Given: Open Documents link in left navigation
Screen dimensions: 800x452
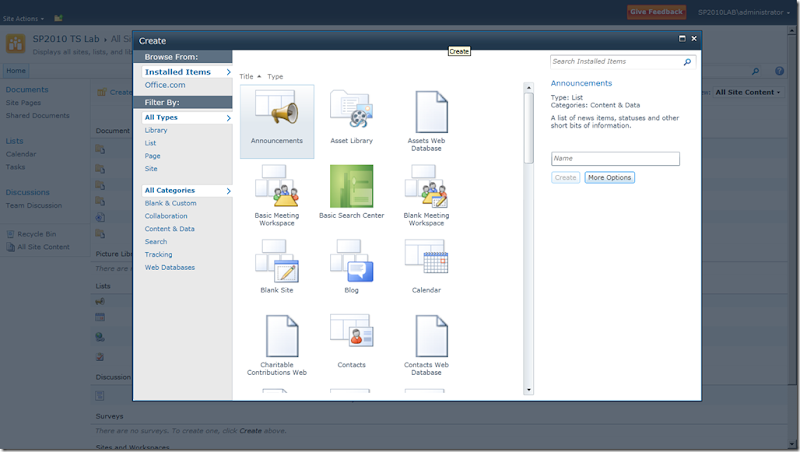Looking at the screenshot, I should coord(27,89).
